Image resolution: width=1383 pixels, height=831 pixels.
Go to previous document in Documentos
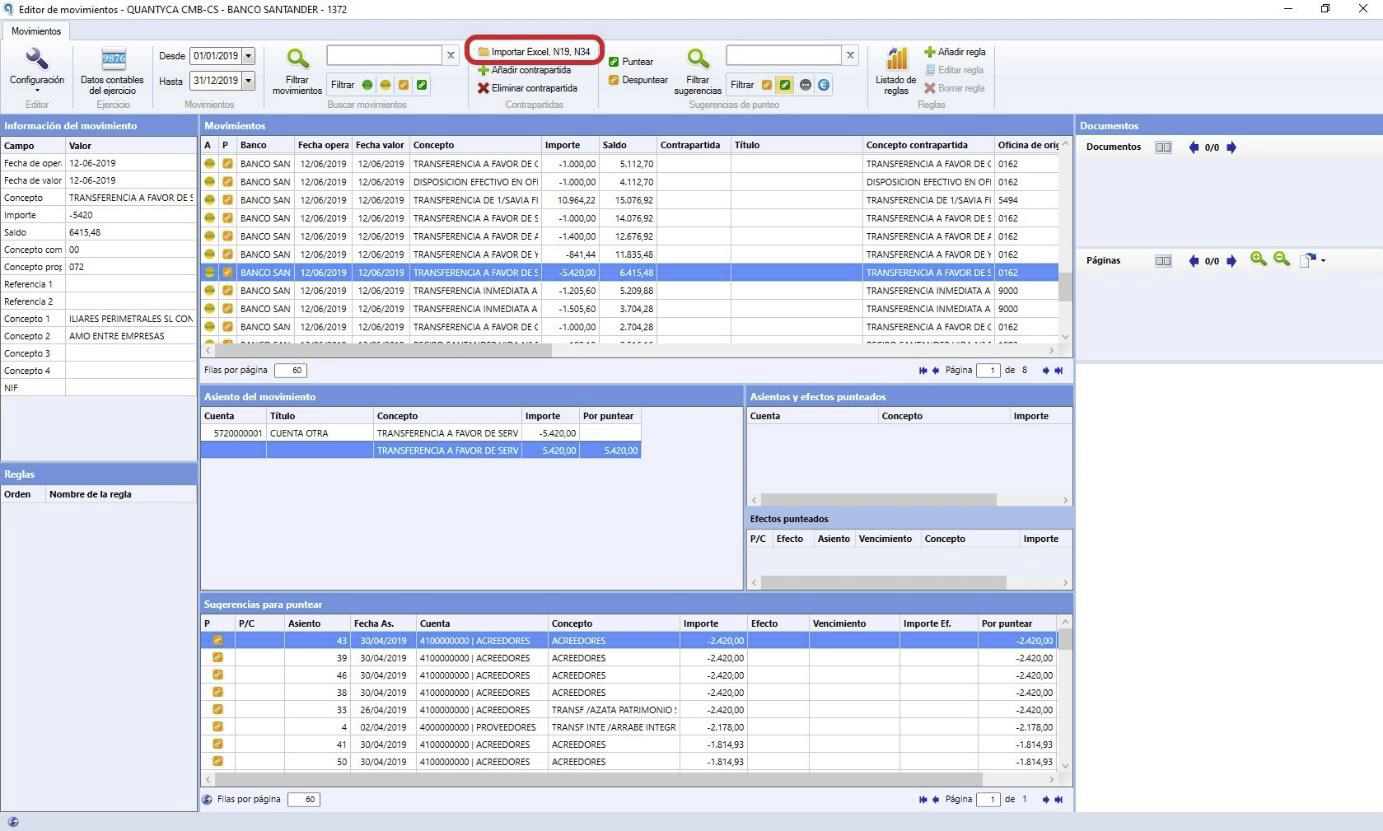pos(1193,147)
